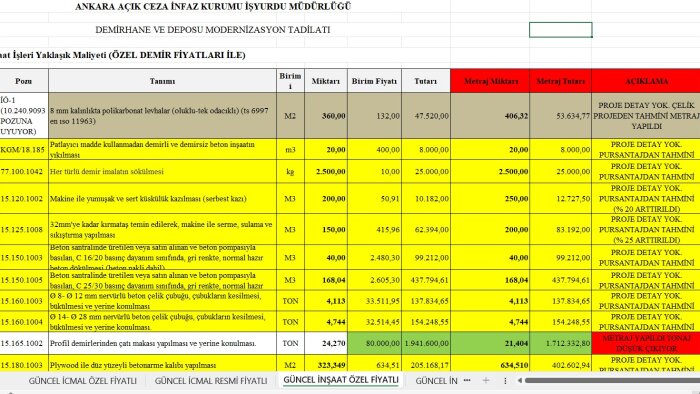
Task: Select the red AÇIKLAMA header cell
Action: 646,81
